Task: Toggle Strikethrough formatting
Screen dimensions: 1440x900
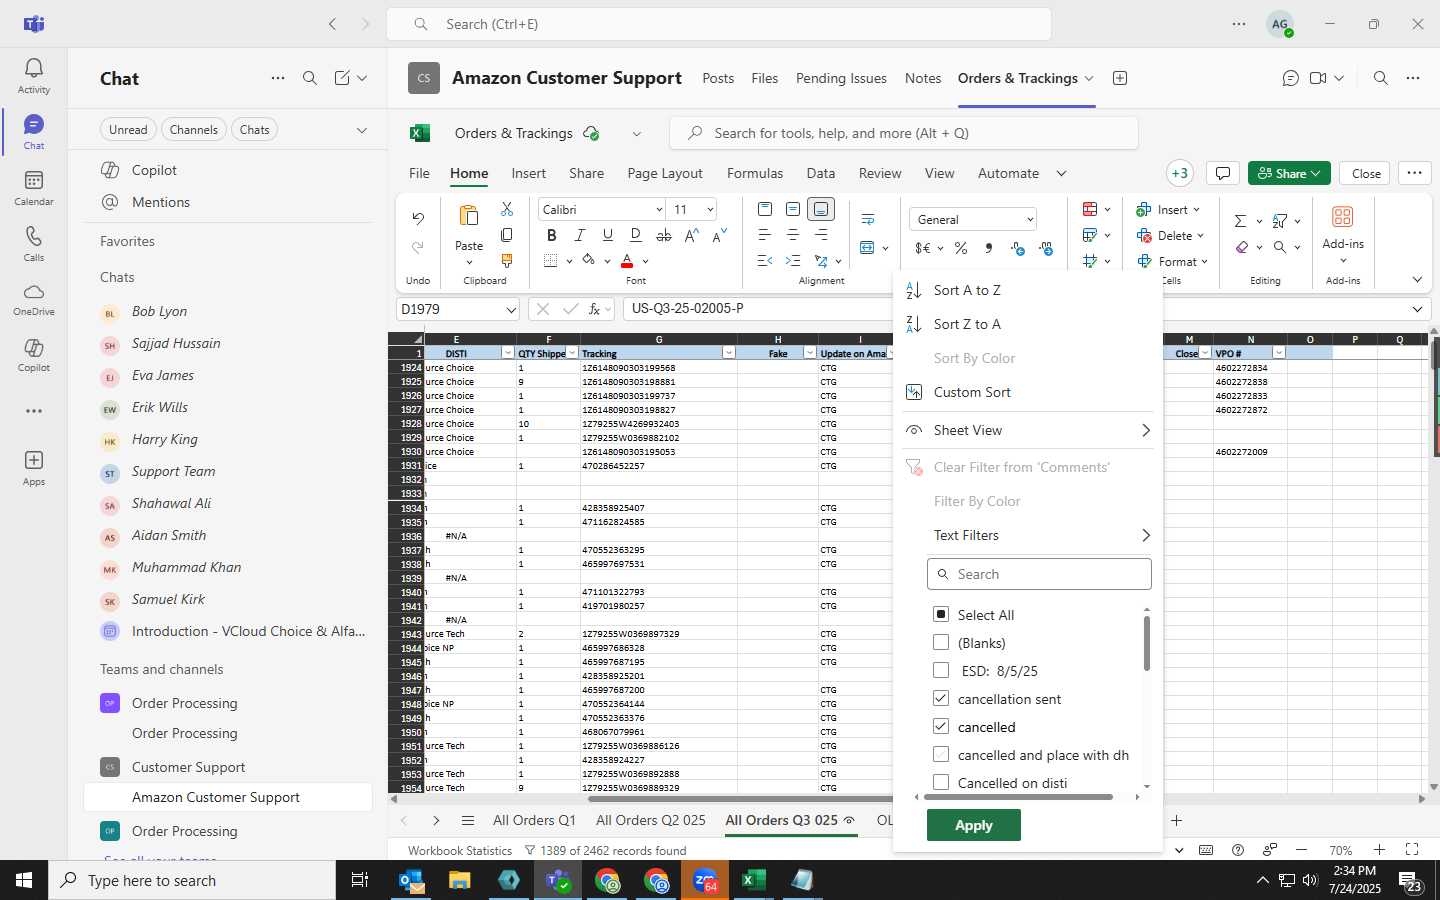Action: pos(663,235)
